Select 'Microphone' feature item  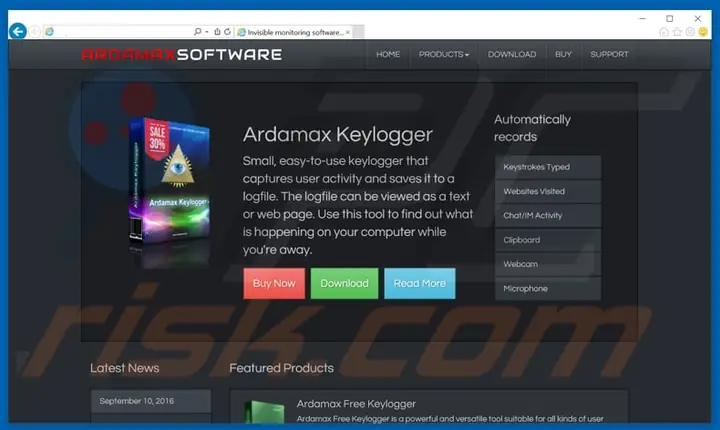548,289
